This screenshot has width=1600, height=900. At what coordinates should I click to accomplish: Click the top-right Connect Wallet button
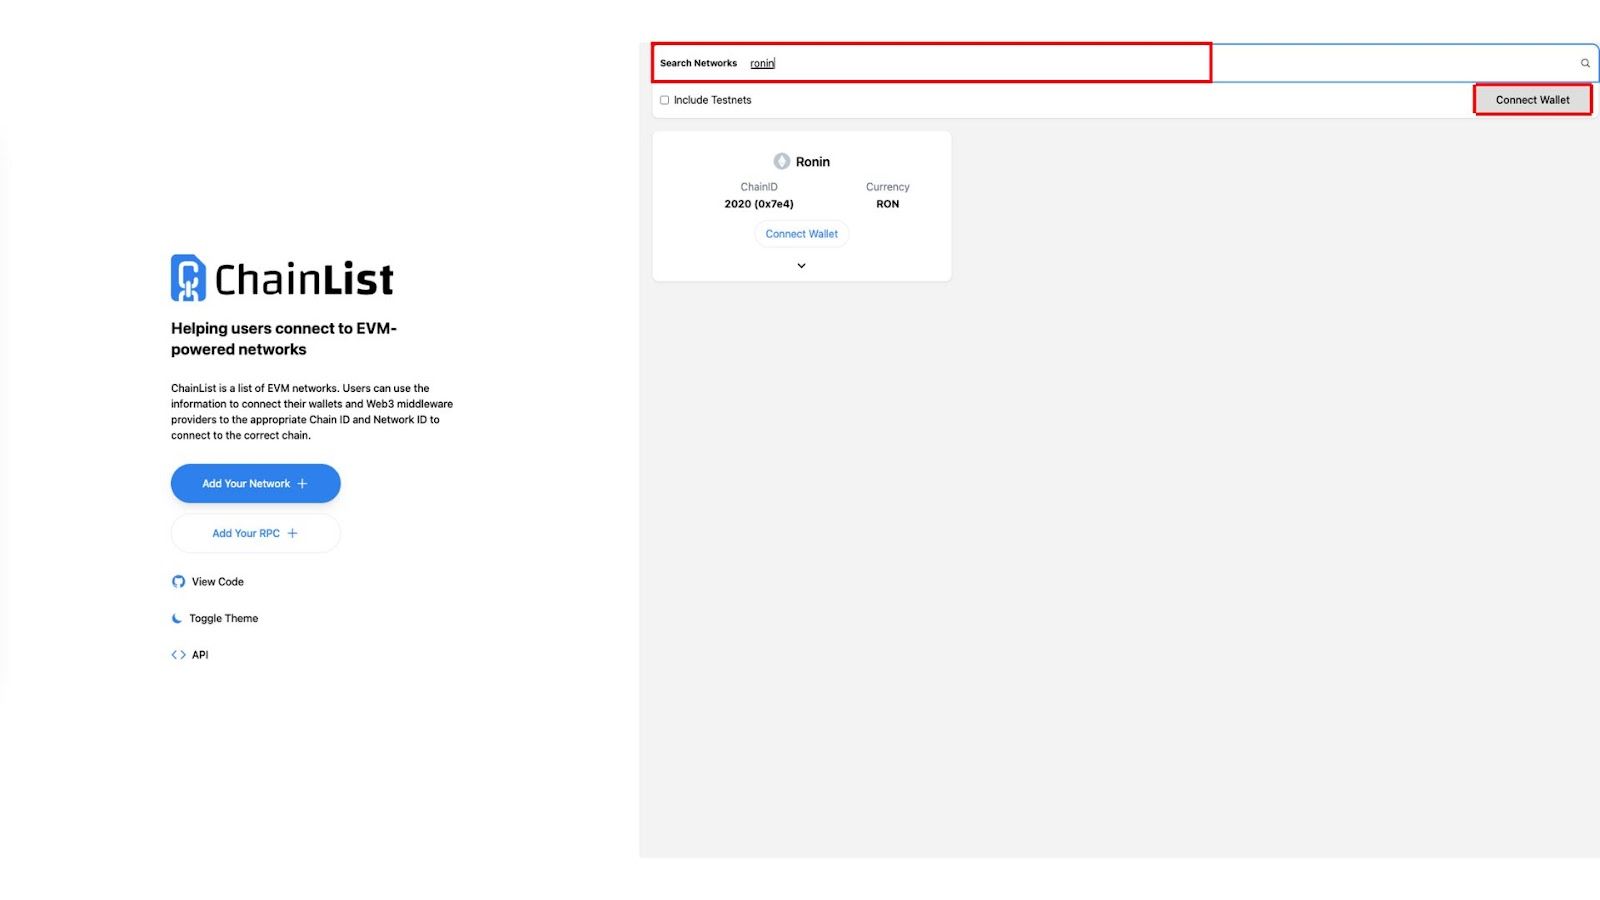(1532, 100)
